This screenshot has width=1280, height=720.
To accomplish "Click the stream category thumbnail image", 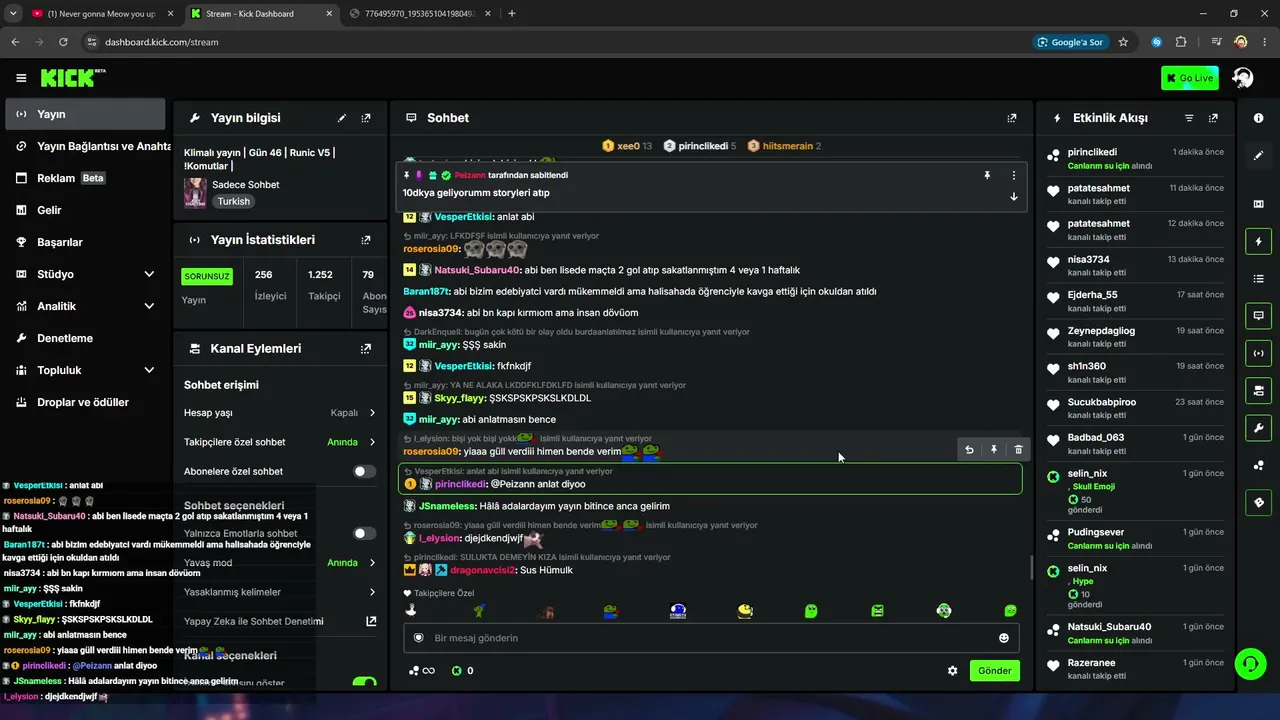I will 195,193.
